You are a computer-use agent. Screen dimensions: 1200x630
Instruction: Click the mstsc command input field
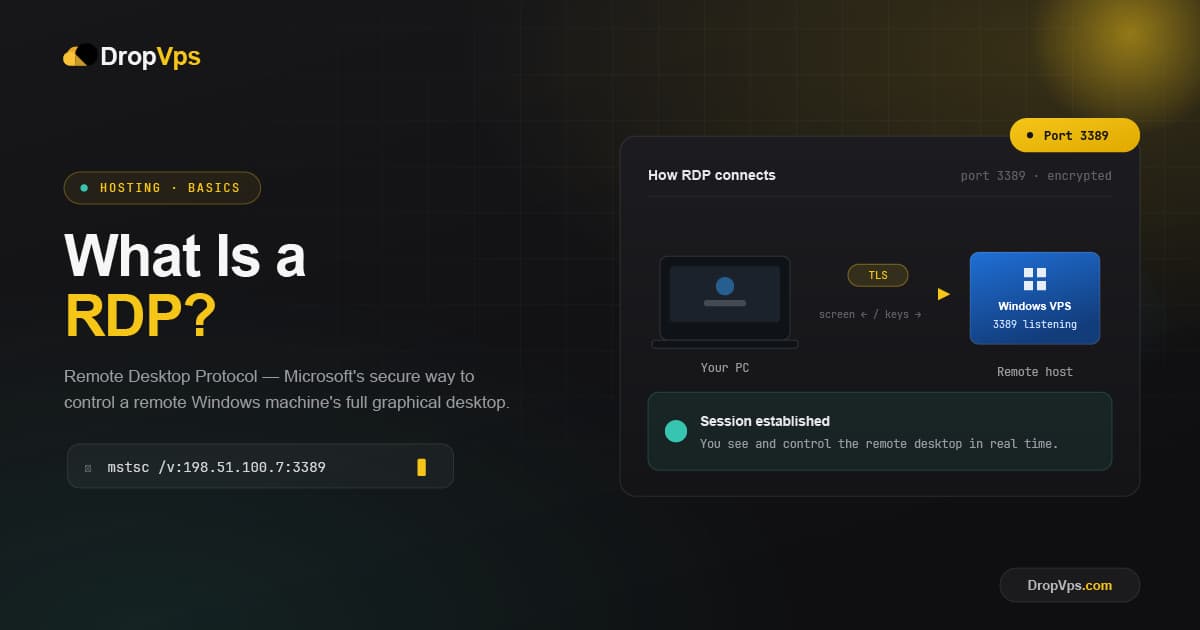(260, 467)
